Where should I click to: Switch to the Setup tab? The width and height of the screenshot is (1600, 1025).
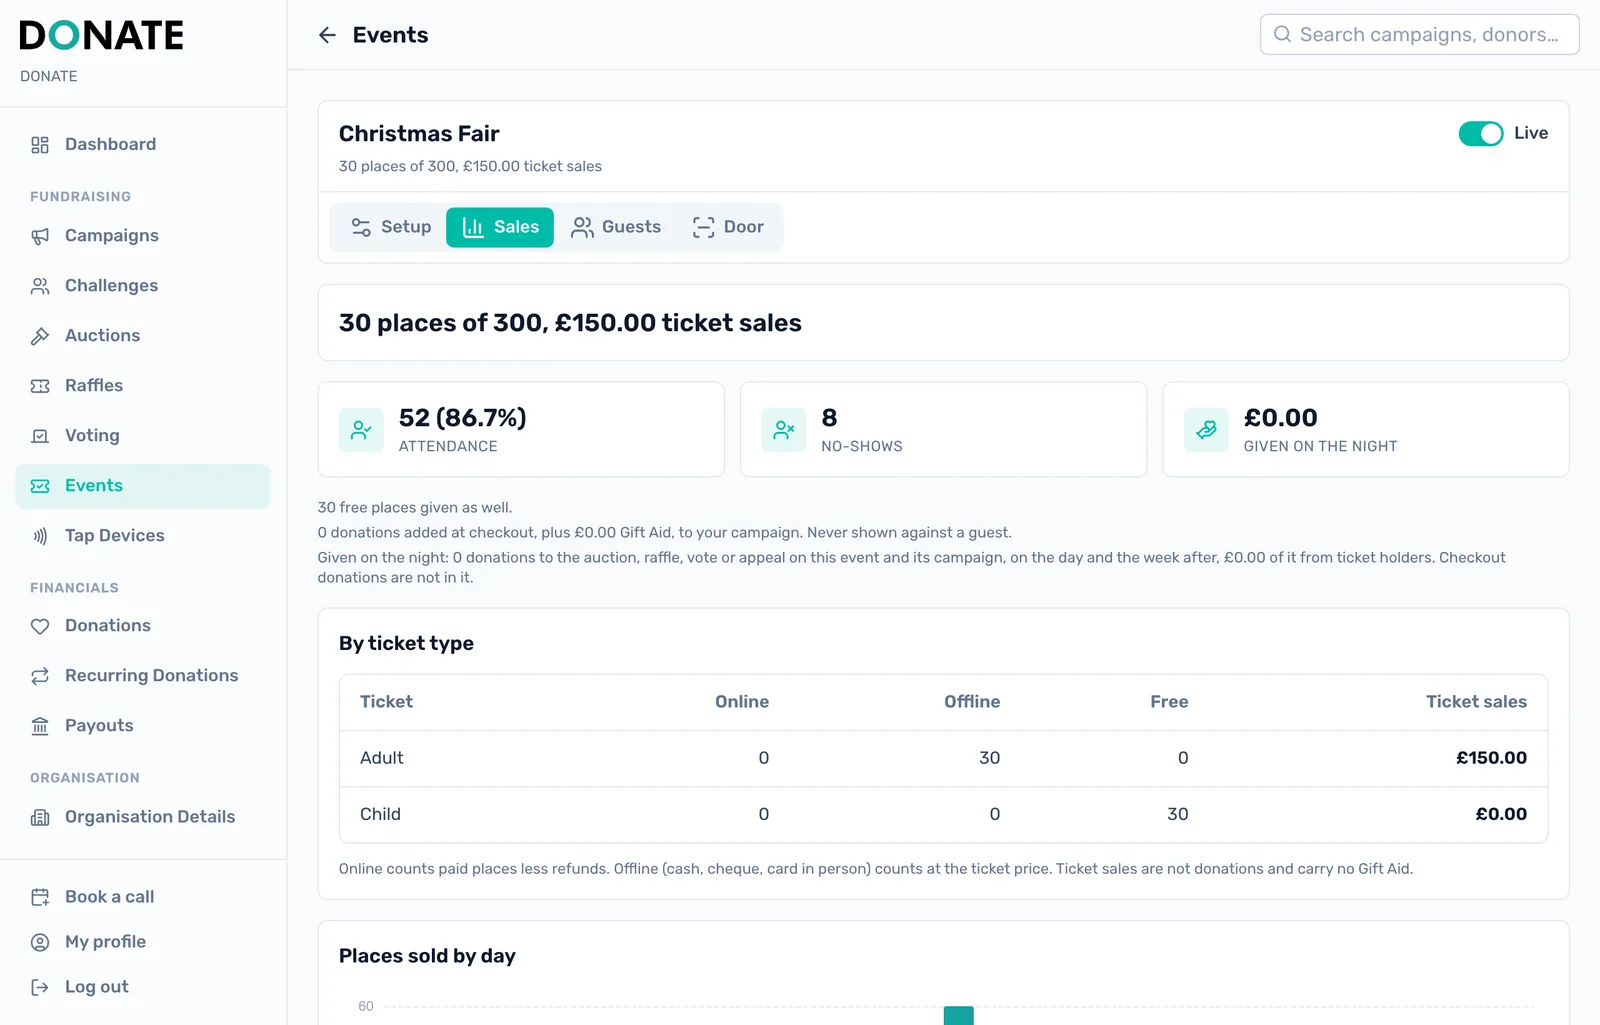391,227
